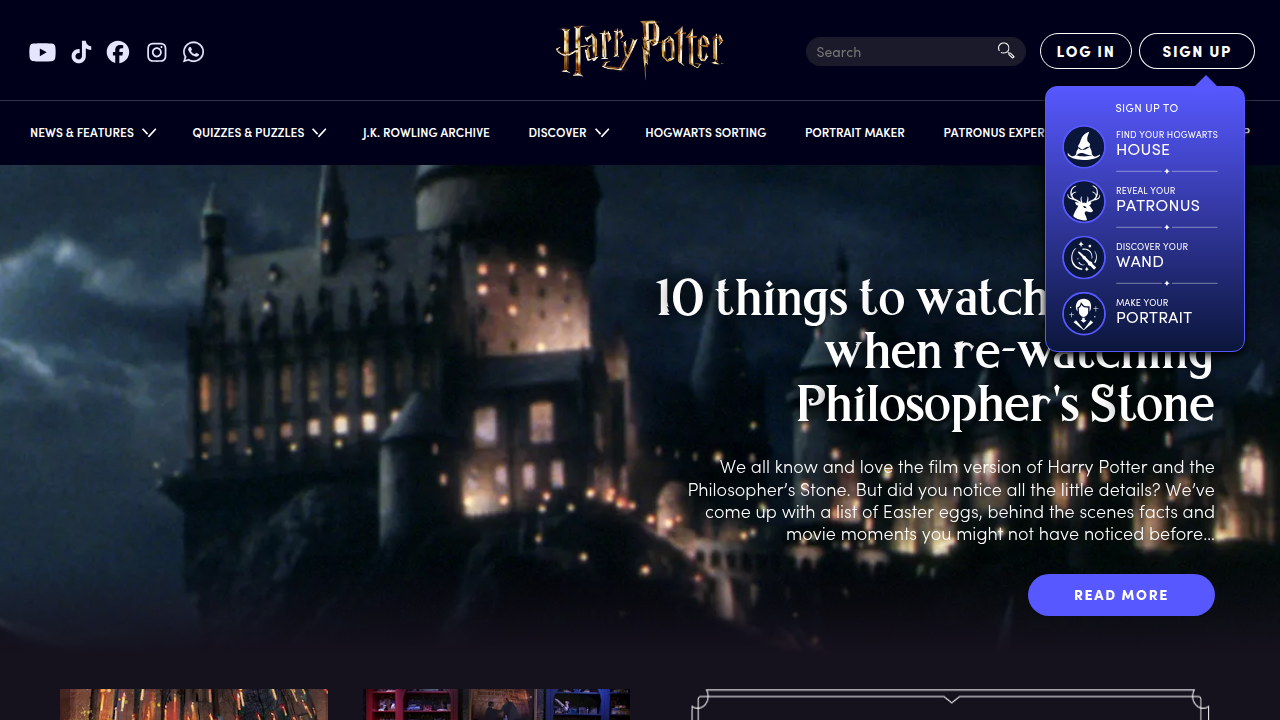Open the '10 things to watch' headline
1280x720 pixels.
coord(935,352)
